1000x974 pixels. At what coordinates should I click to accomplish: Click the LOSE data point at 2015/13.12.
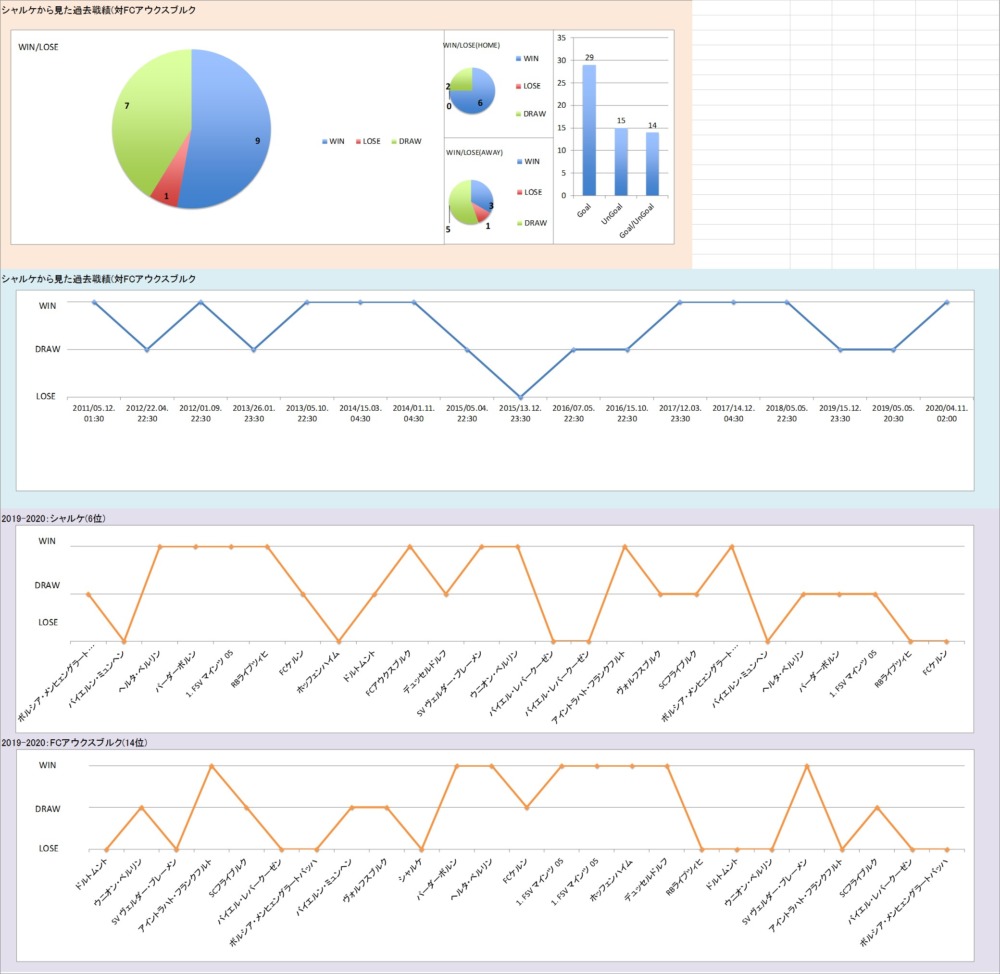pos(520,396)
